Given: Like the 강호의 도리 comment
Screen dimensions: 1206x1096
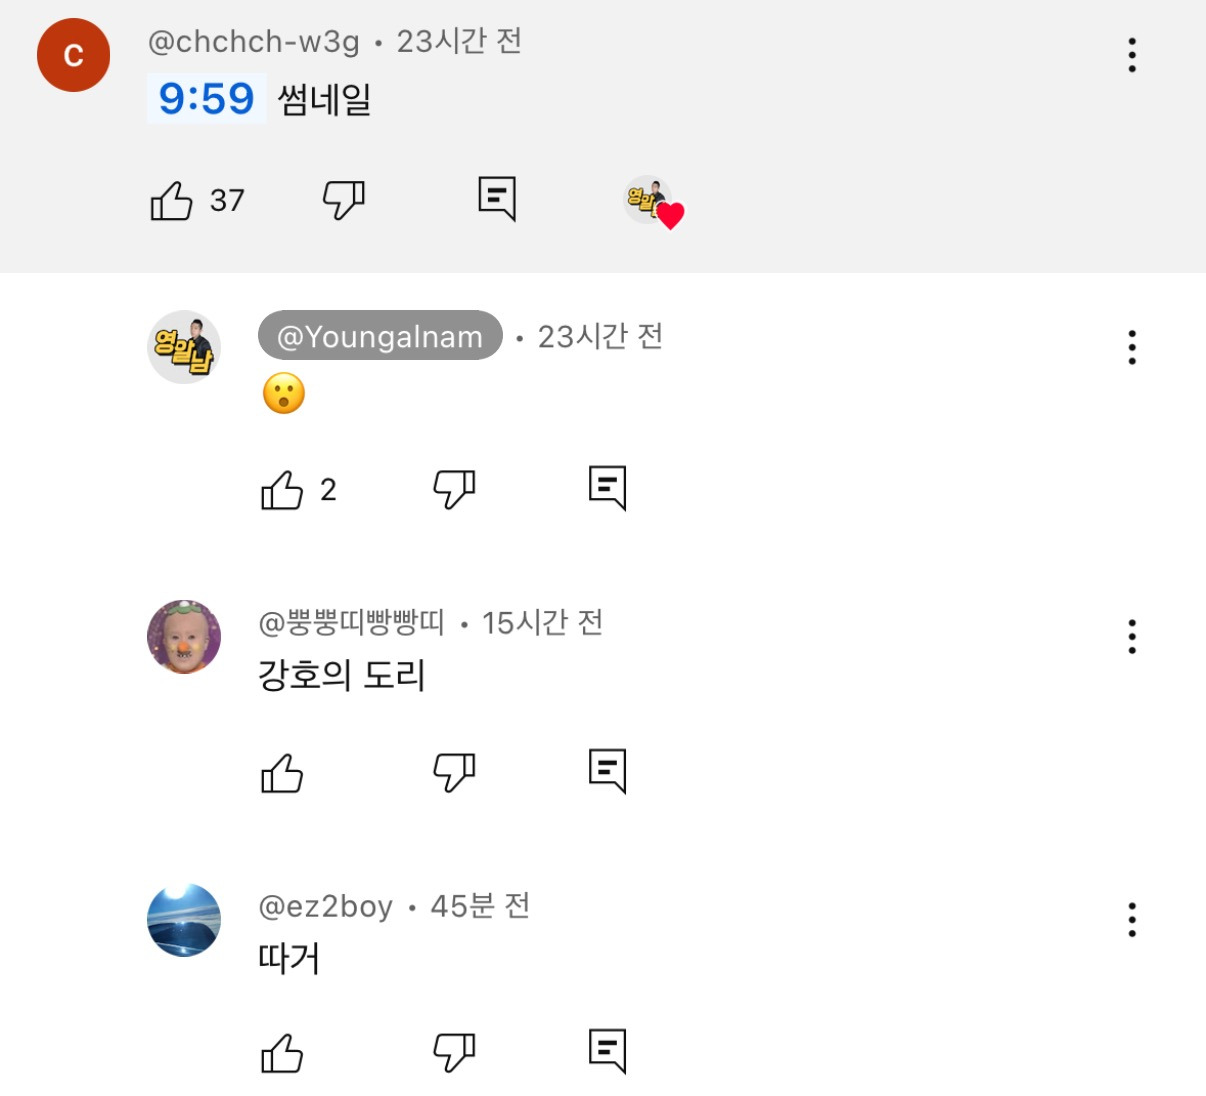Looking at the screenshot, I should pyautogui.click(x=282, y=773).
